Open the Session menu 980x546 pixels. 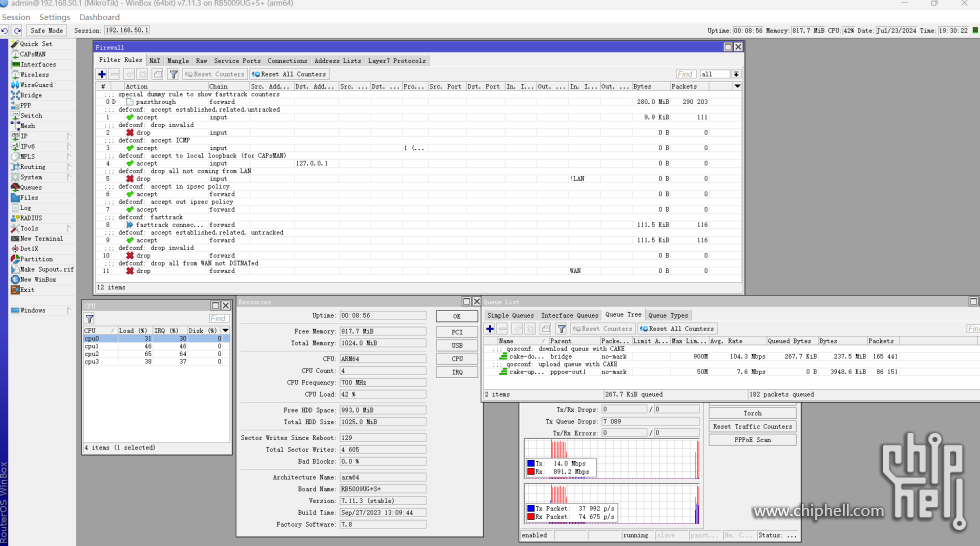click(16, 17)
